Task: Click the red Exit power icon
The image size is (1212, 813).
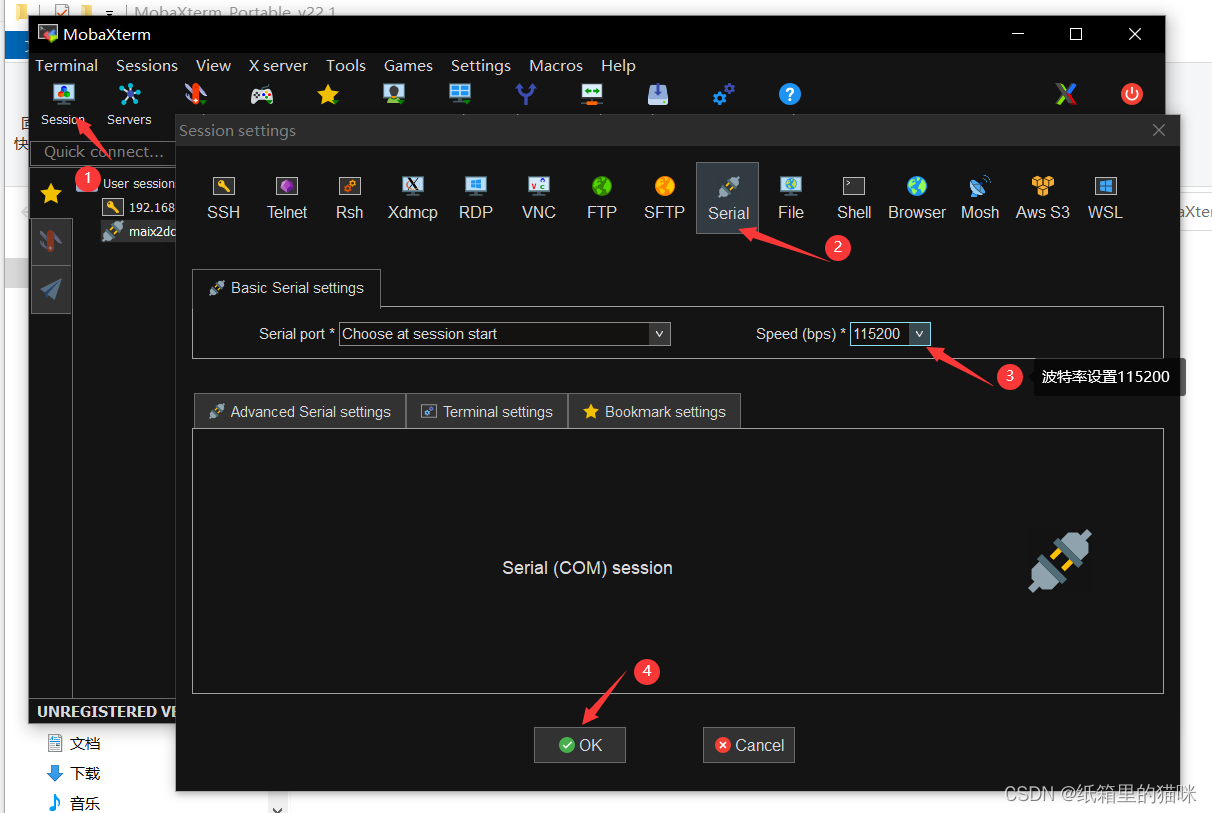Action: click(1132, 95)
